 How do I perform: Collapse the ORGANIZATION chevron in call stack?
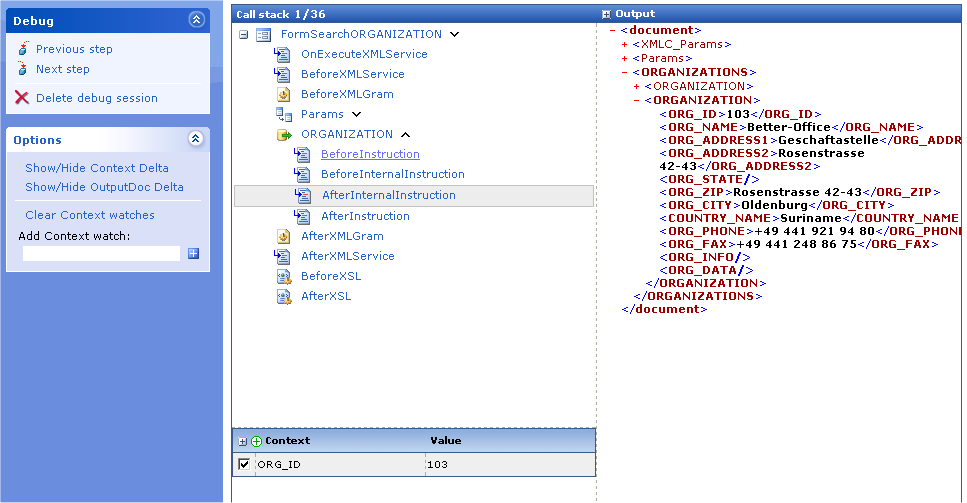[x=404, y=134]
